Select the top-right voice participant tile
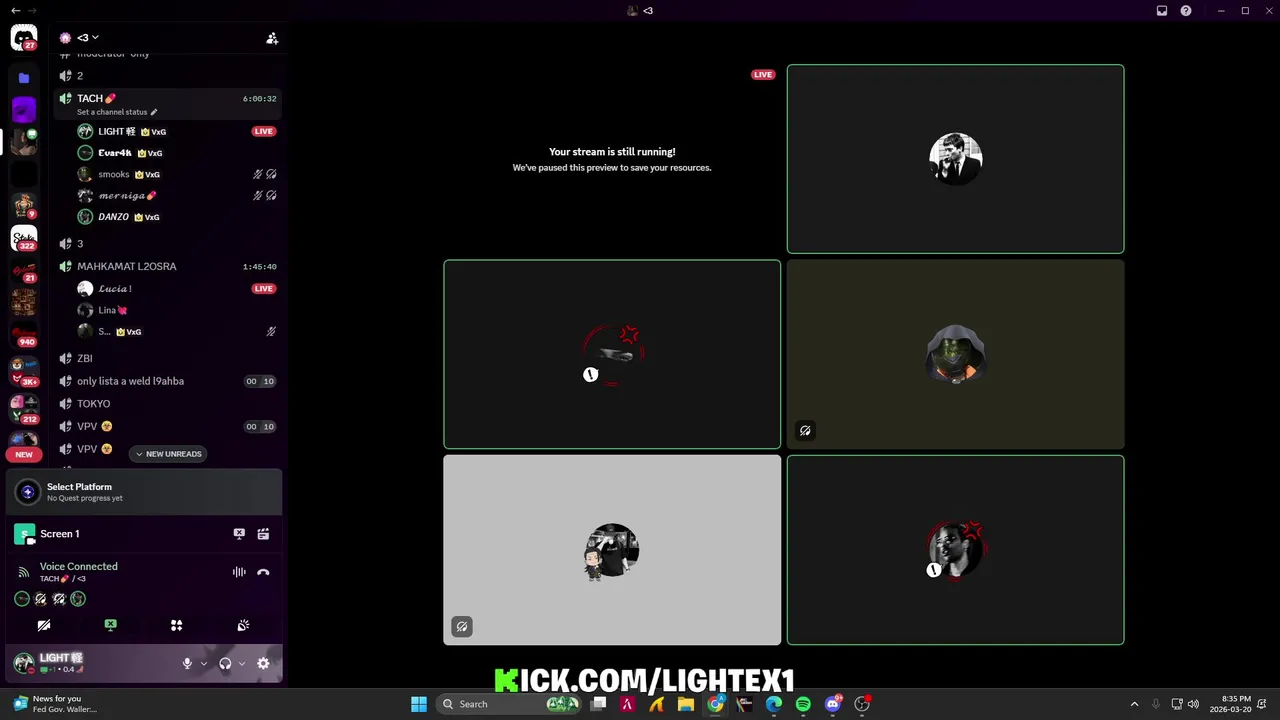Viewport: 1280px width, 720px height. pyautogui.click(x=955, y=159)
